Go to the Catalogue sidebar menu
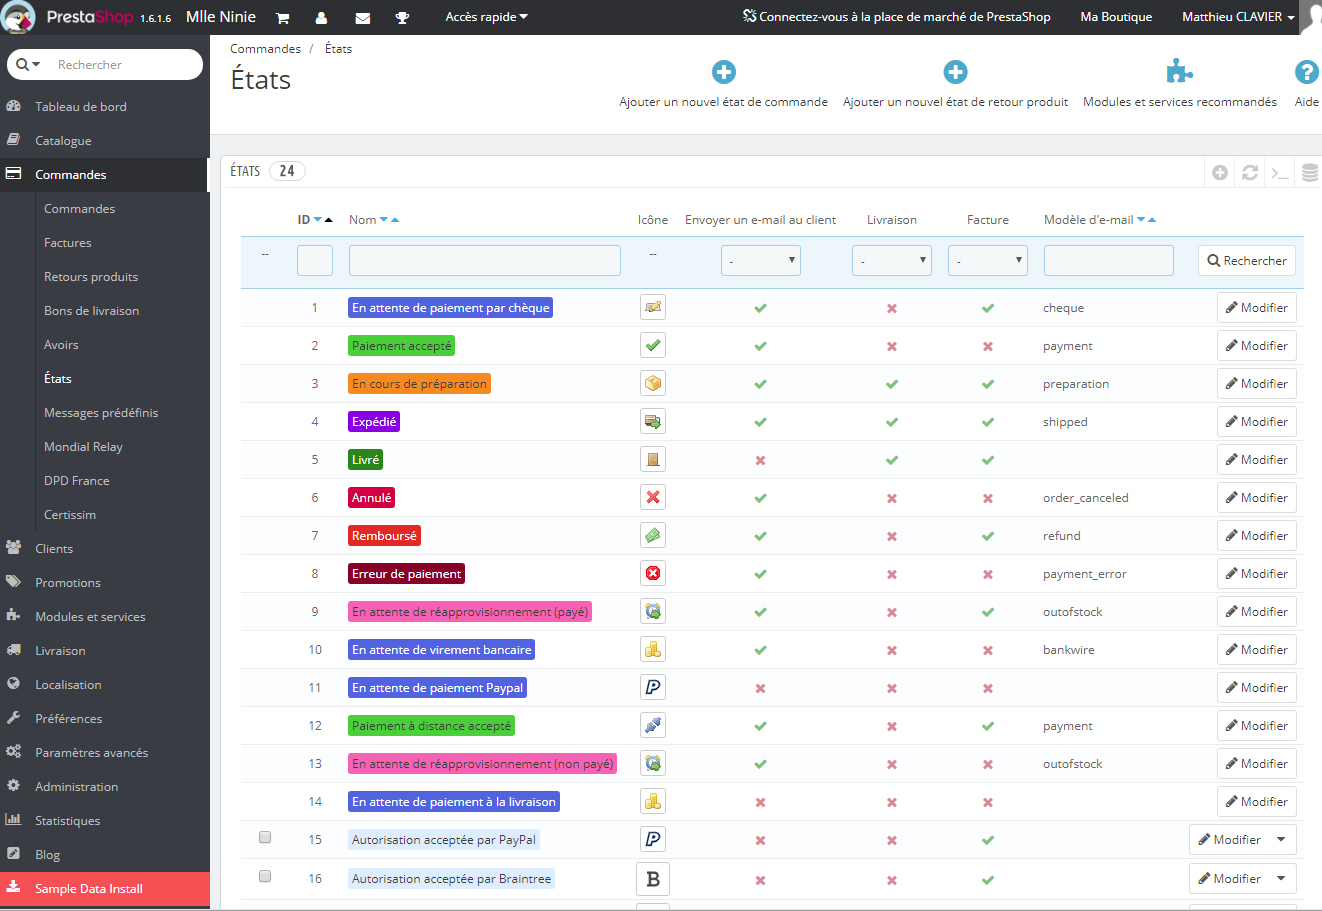This screenshot has height=911, width=1322. (63, 141)
